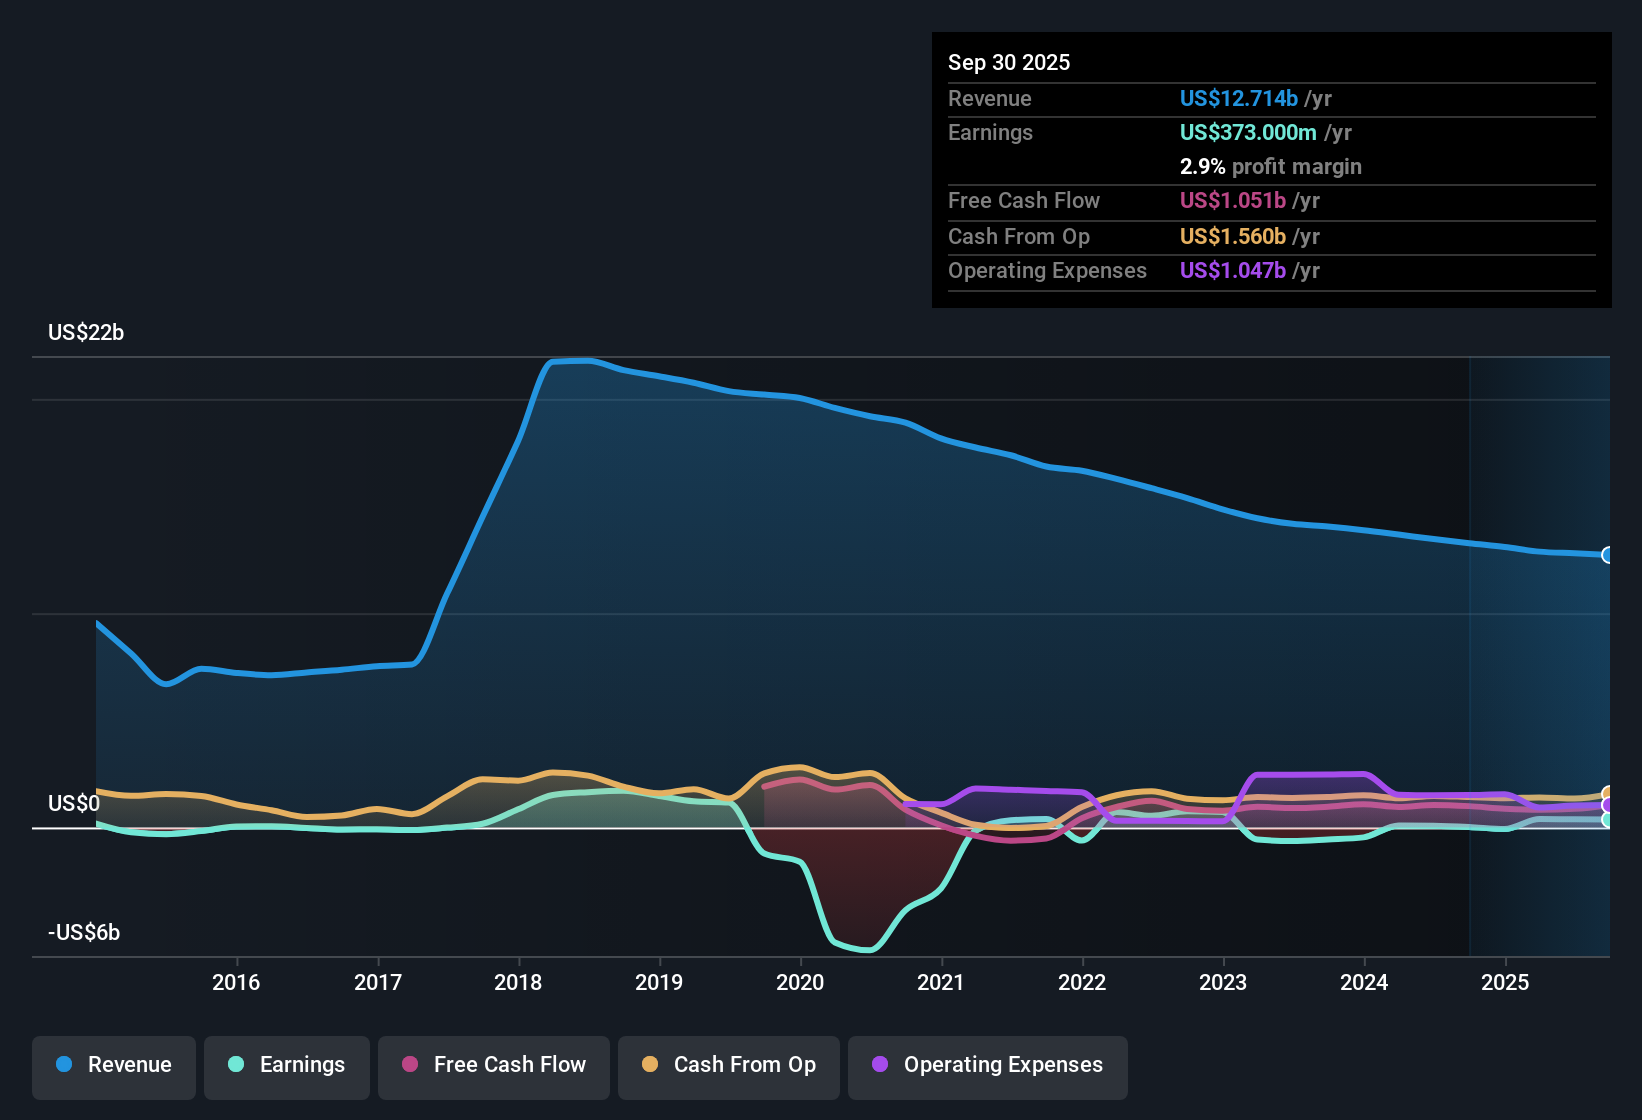Click the Revenue data point marker on chart
This screenshot has height=1120, width=1642.
coord(1609,554)
